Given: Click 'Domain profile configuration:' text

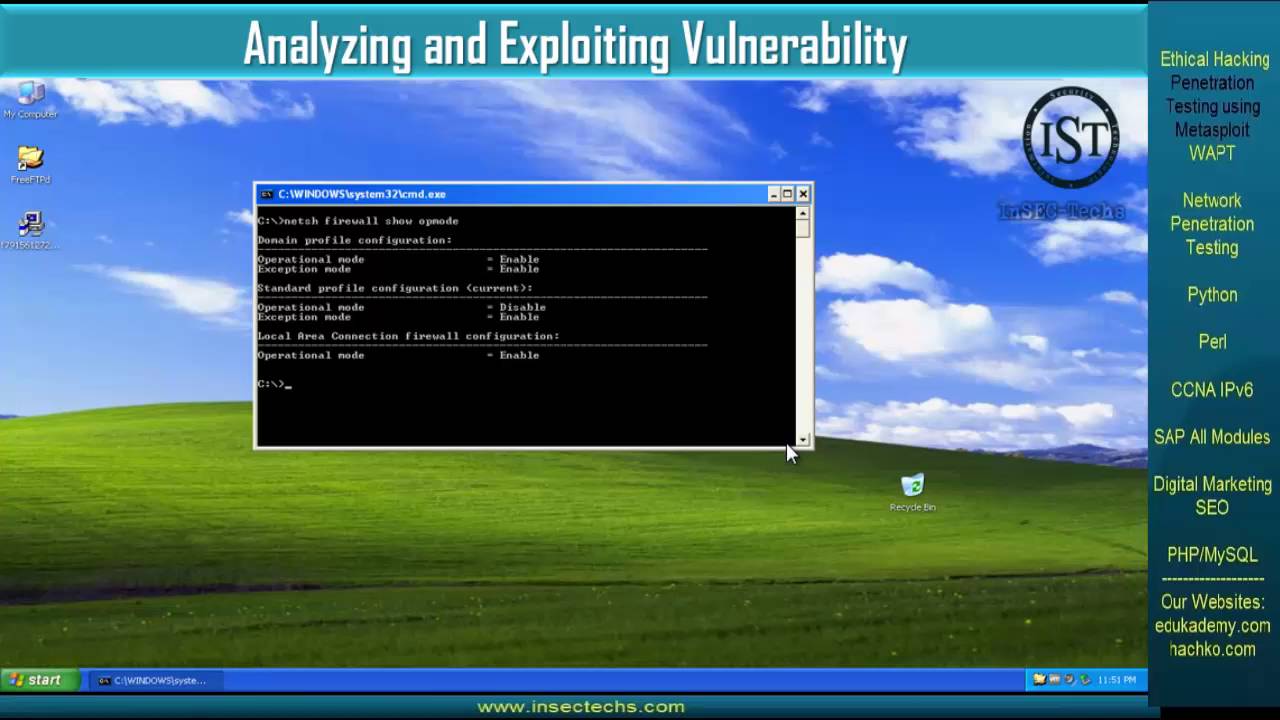Looking at the screenshot, I should click(355, 240).
